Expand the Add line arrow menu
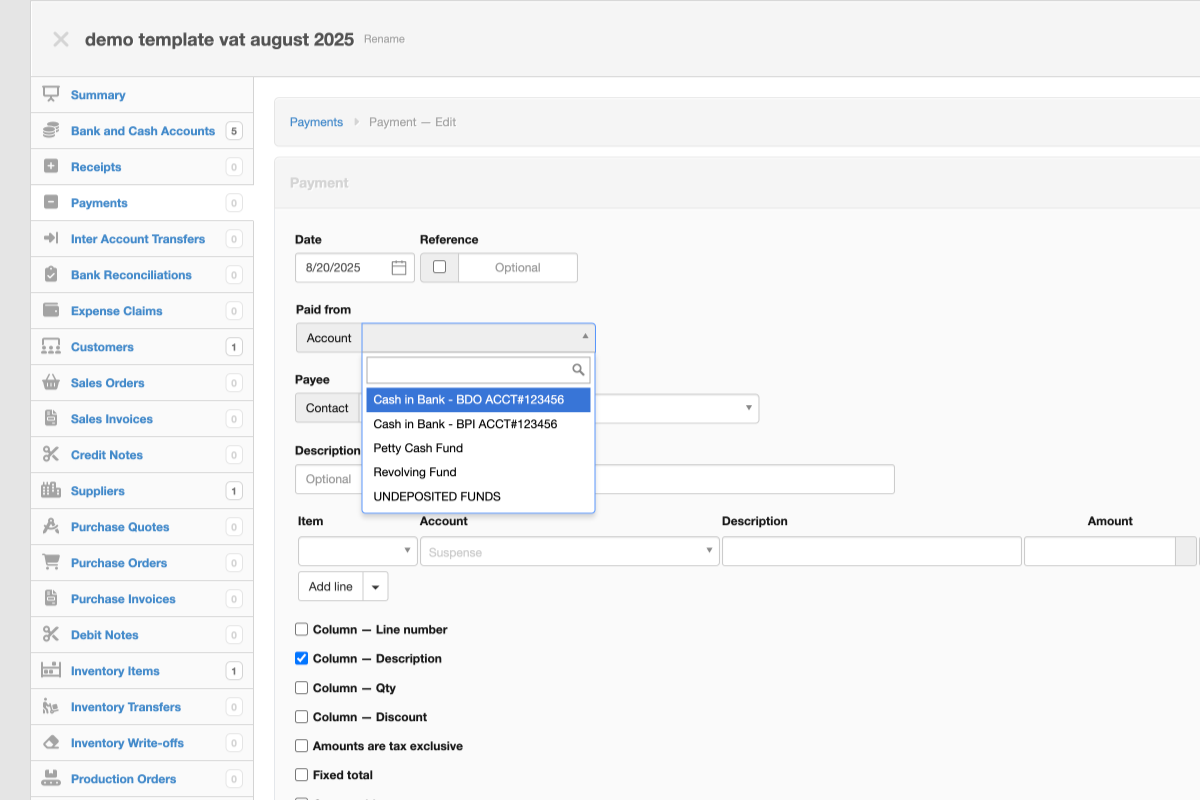The height and width of the screenshot is (800, 1200). click(x=376, y=587)
